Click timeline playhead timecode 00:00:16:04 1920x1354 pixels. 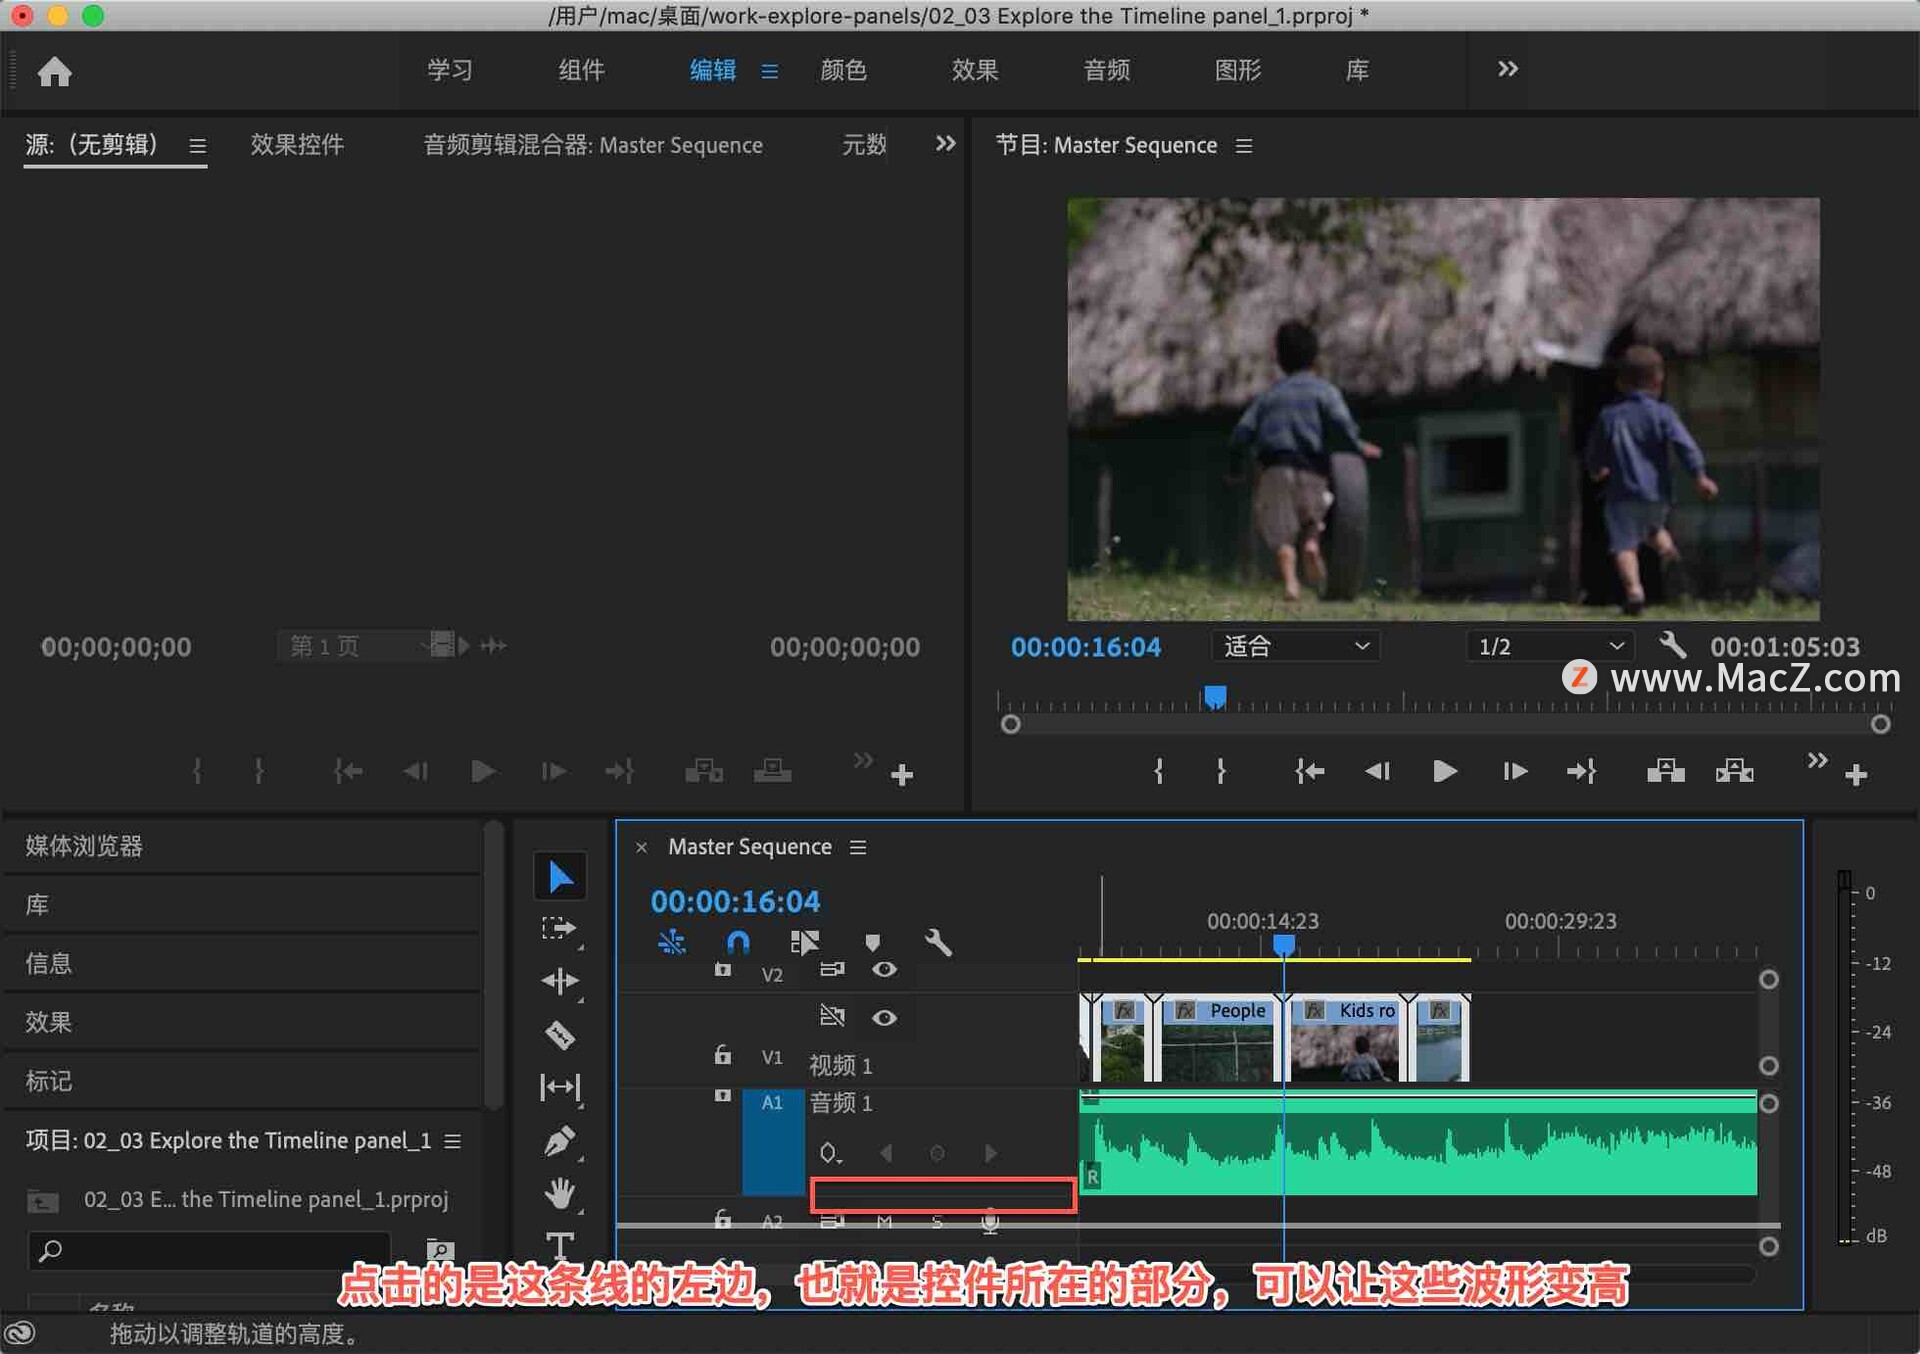point(735,901)
